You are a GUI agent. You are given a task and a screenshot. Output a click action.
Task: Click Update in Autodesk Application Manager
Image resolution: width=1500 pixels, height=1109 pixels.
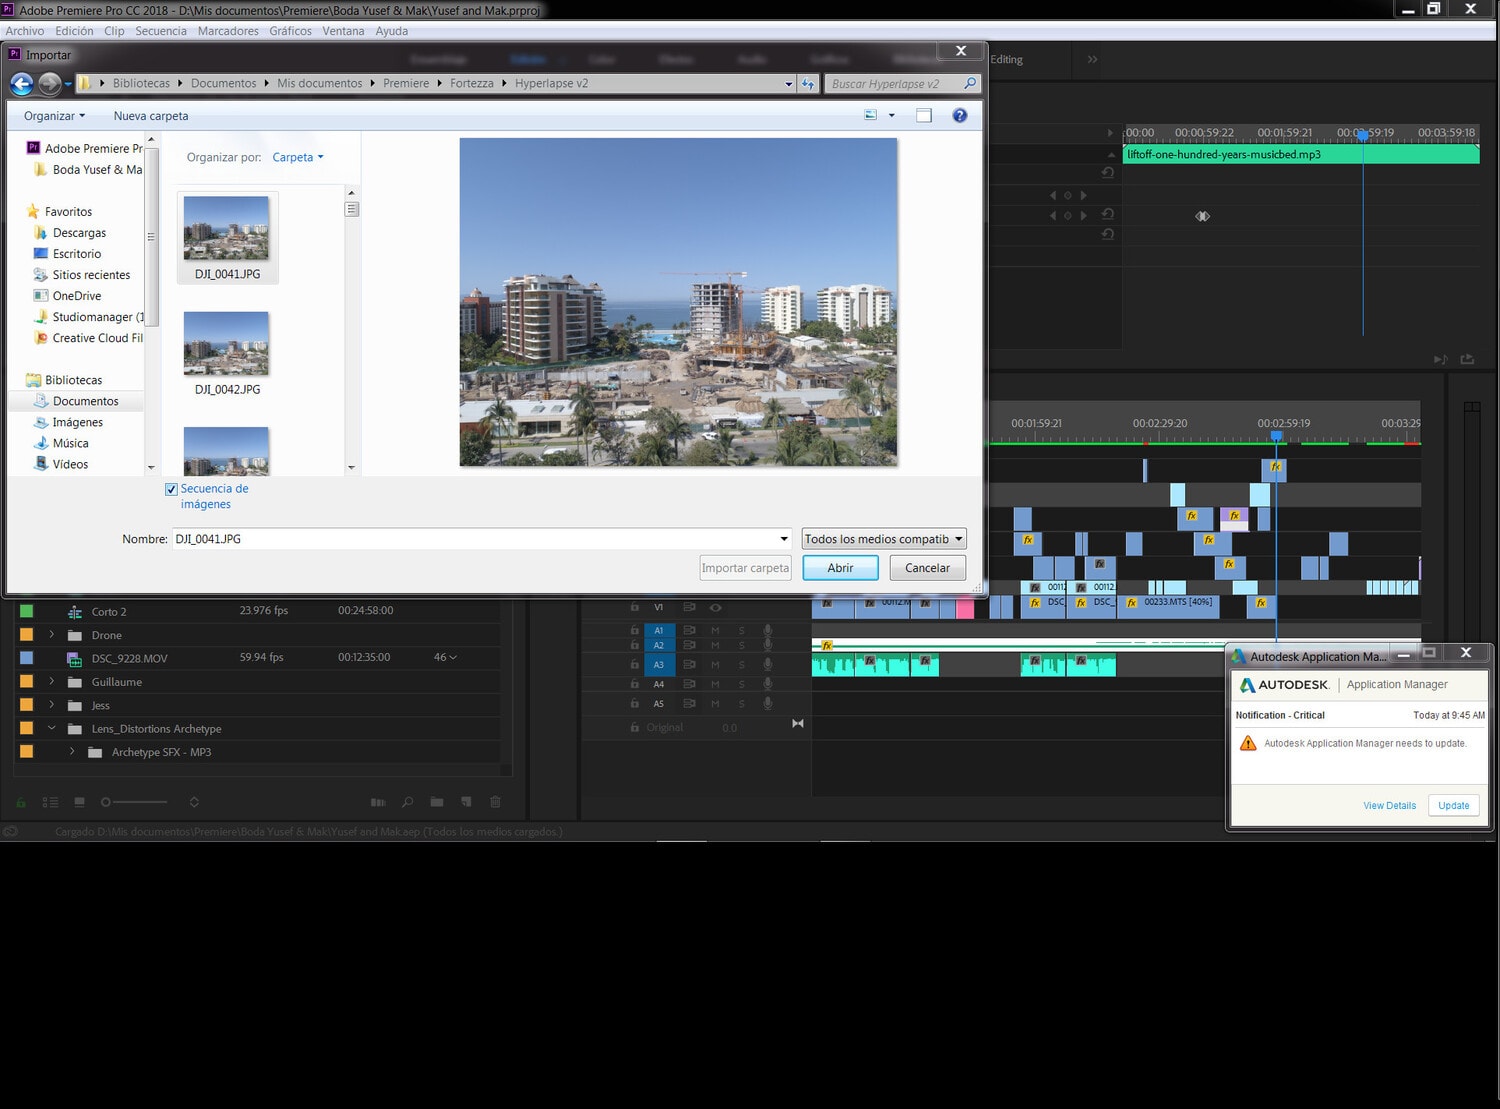pyautogui.click(x=1453, y=805)
